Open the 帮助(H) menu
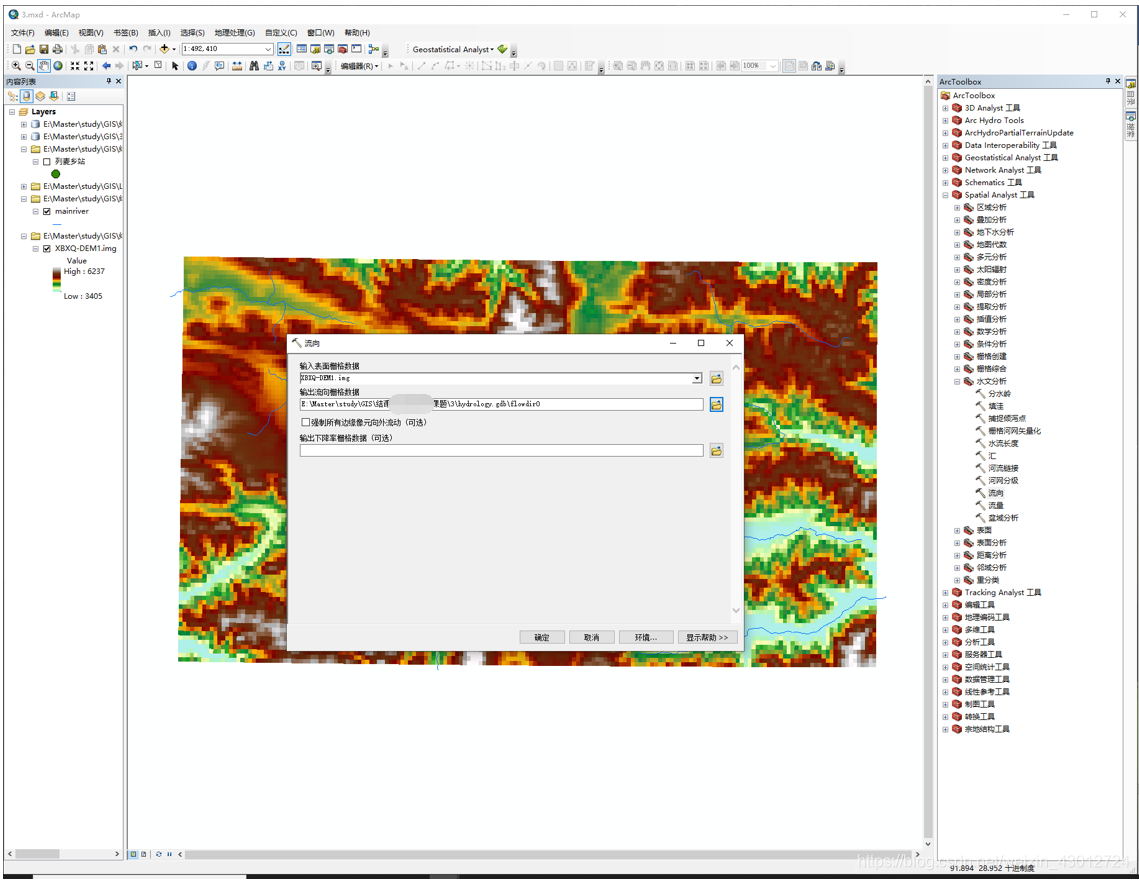The image size is (1139, 880). (357, 33)
